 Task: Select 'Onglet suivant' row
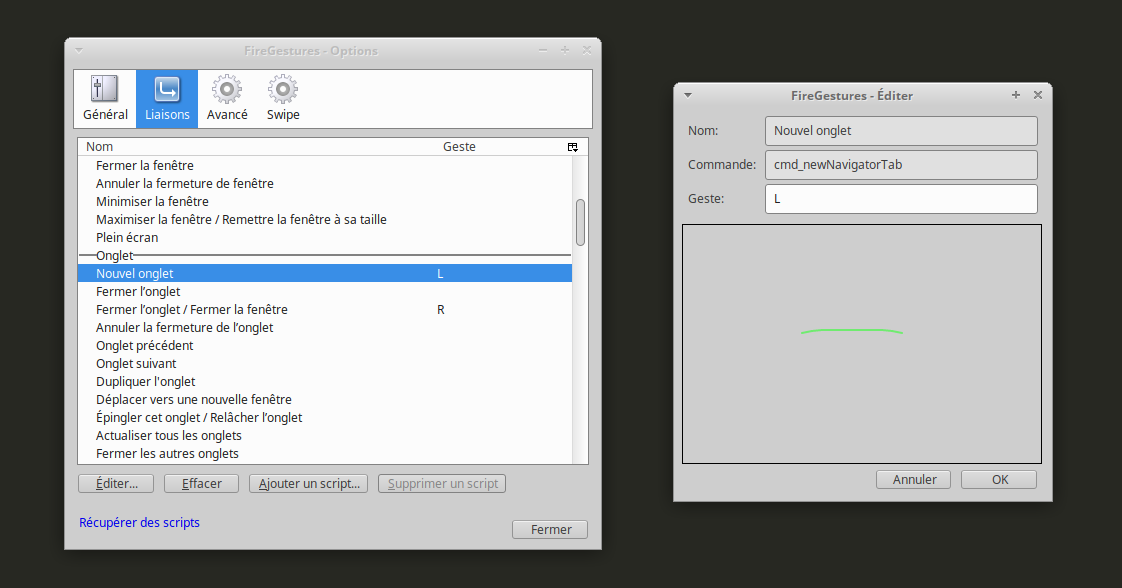(x=325, y=363)
